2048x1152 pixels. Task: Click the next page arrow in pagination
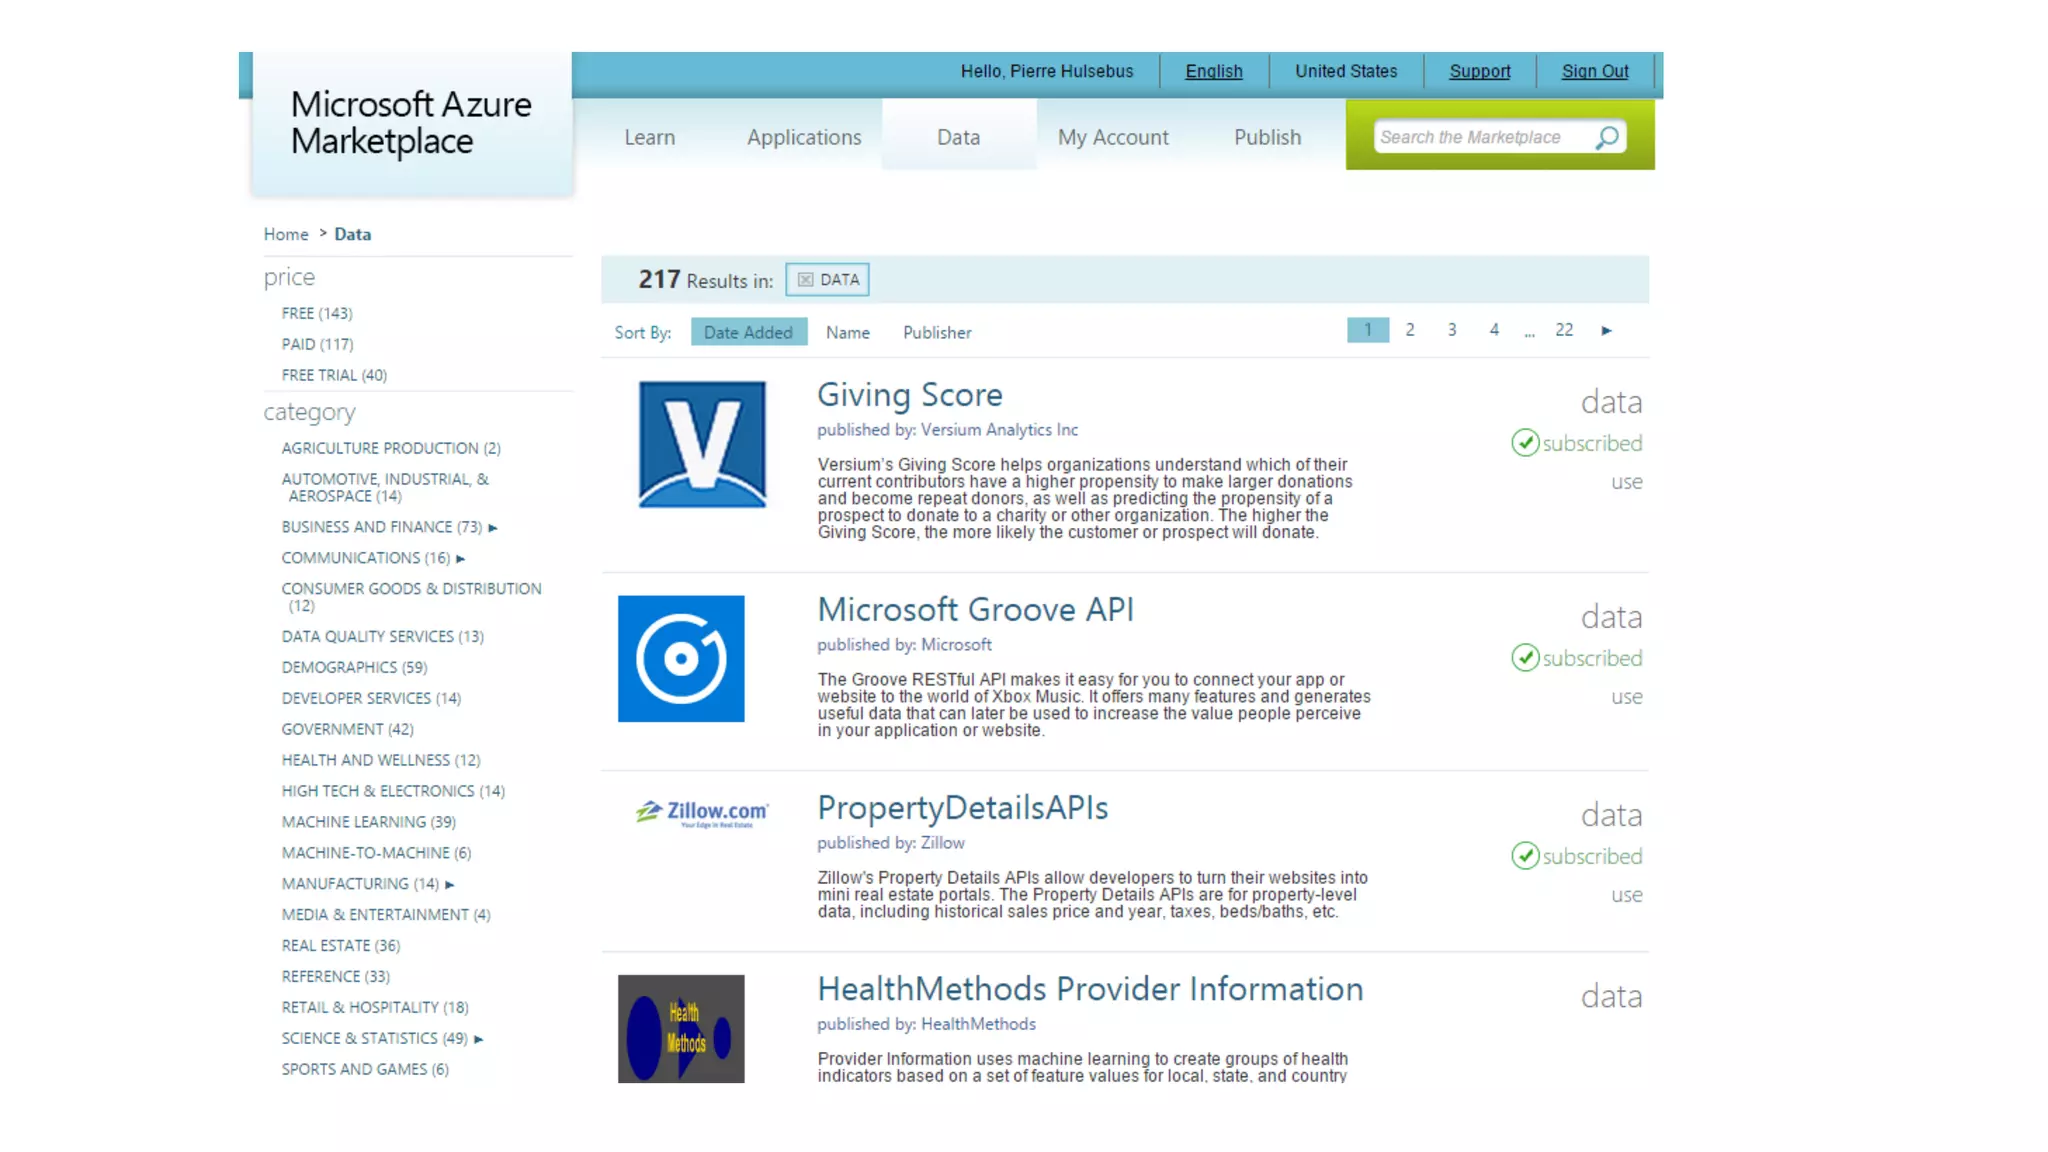[1606, 330]
